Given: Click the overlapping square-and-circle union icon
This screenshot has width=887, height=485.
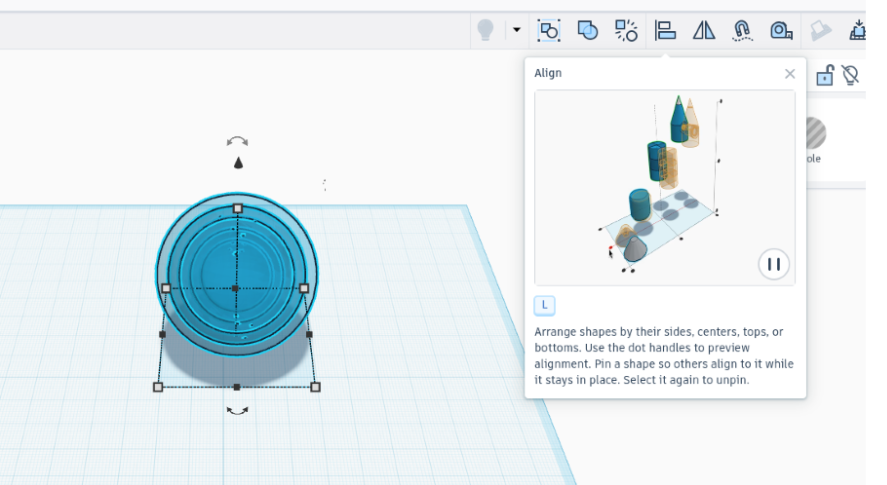Looking at the screenshot, I should 588,30.
